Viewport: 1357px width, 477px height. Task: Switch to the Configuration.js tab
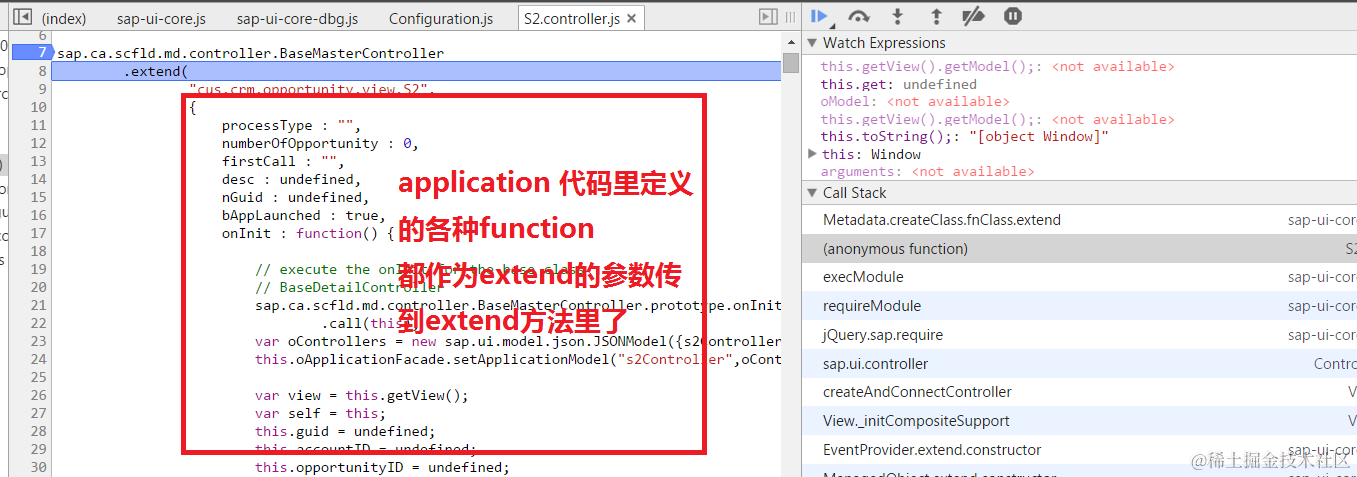(x=441, y=19)
